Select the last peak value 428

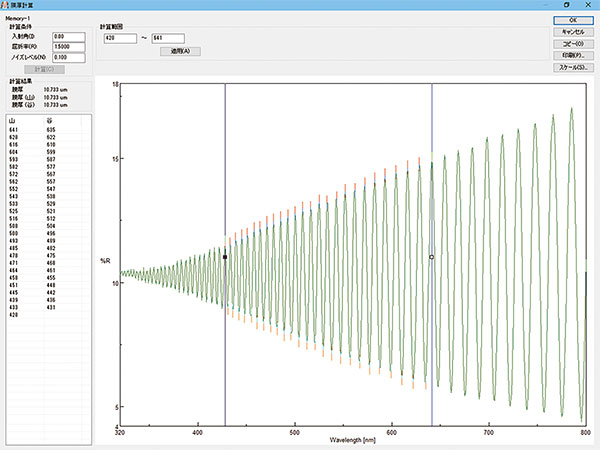(x=13, y=315)
